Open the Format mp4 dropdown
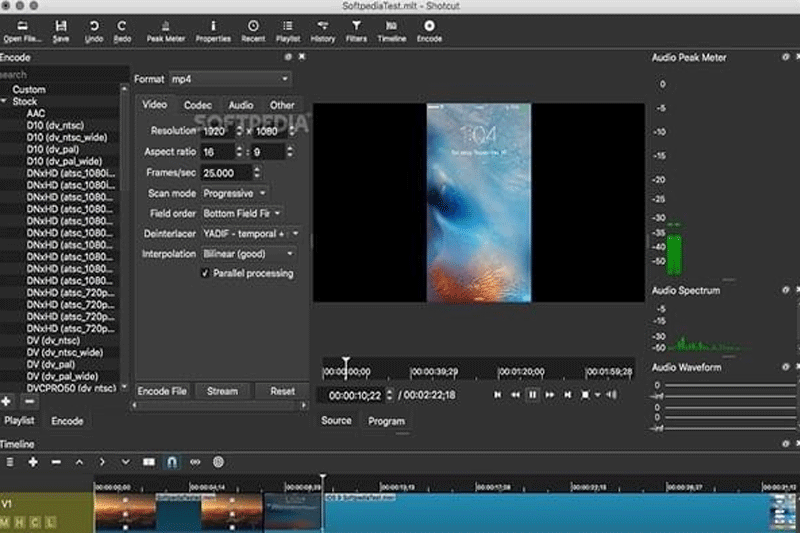The image size is (800, 533). click(x=228, y=79)
